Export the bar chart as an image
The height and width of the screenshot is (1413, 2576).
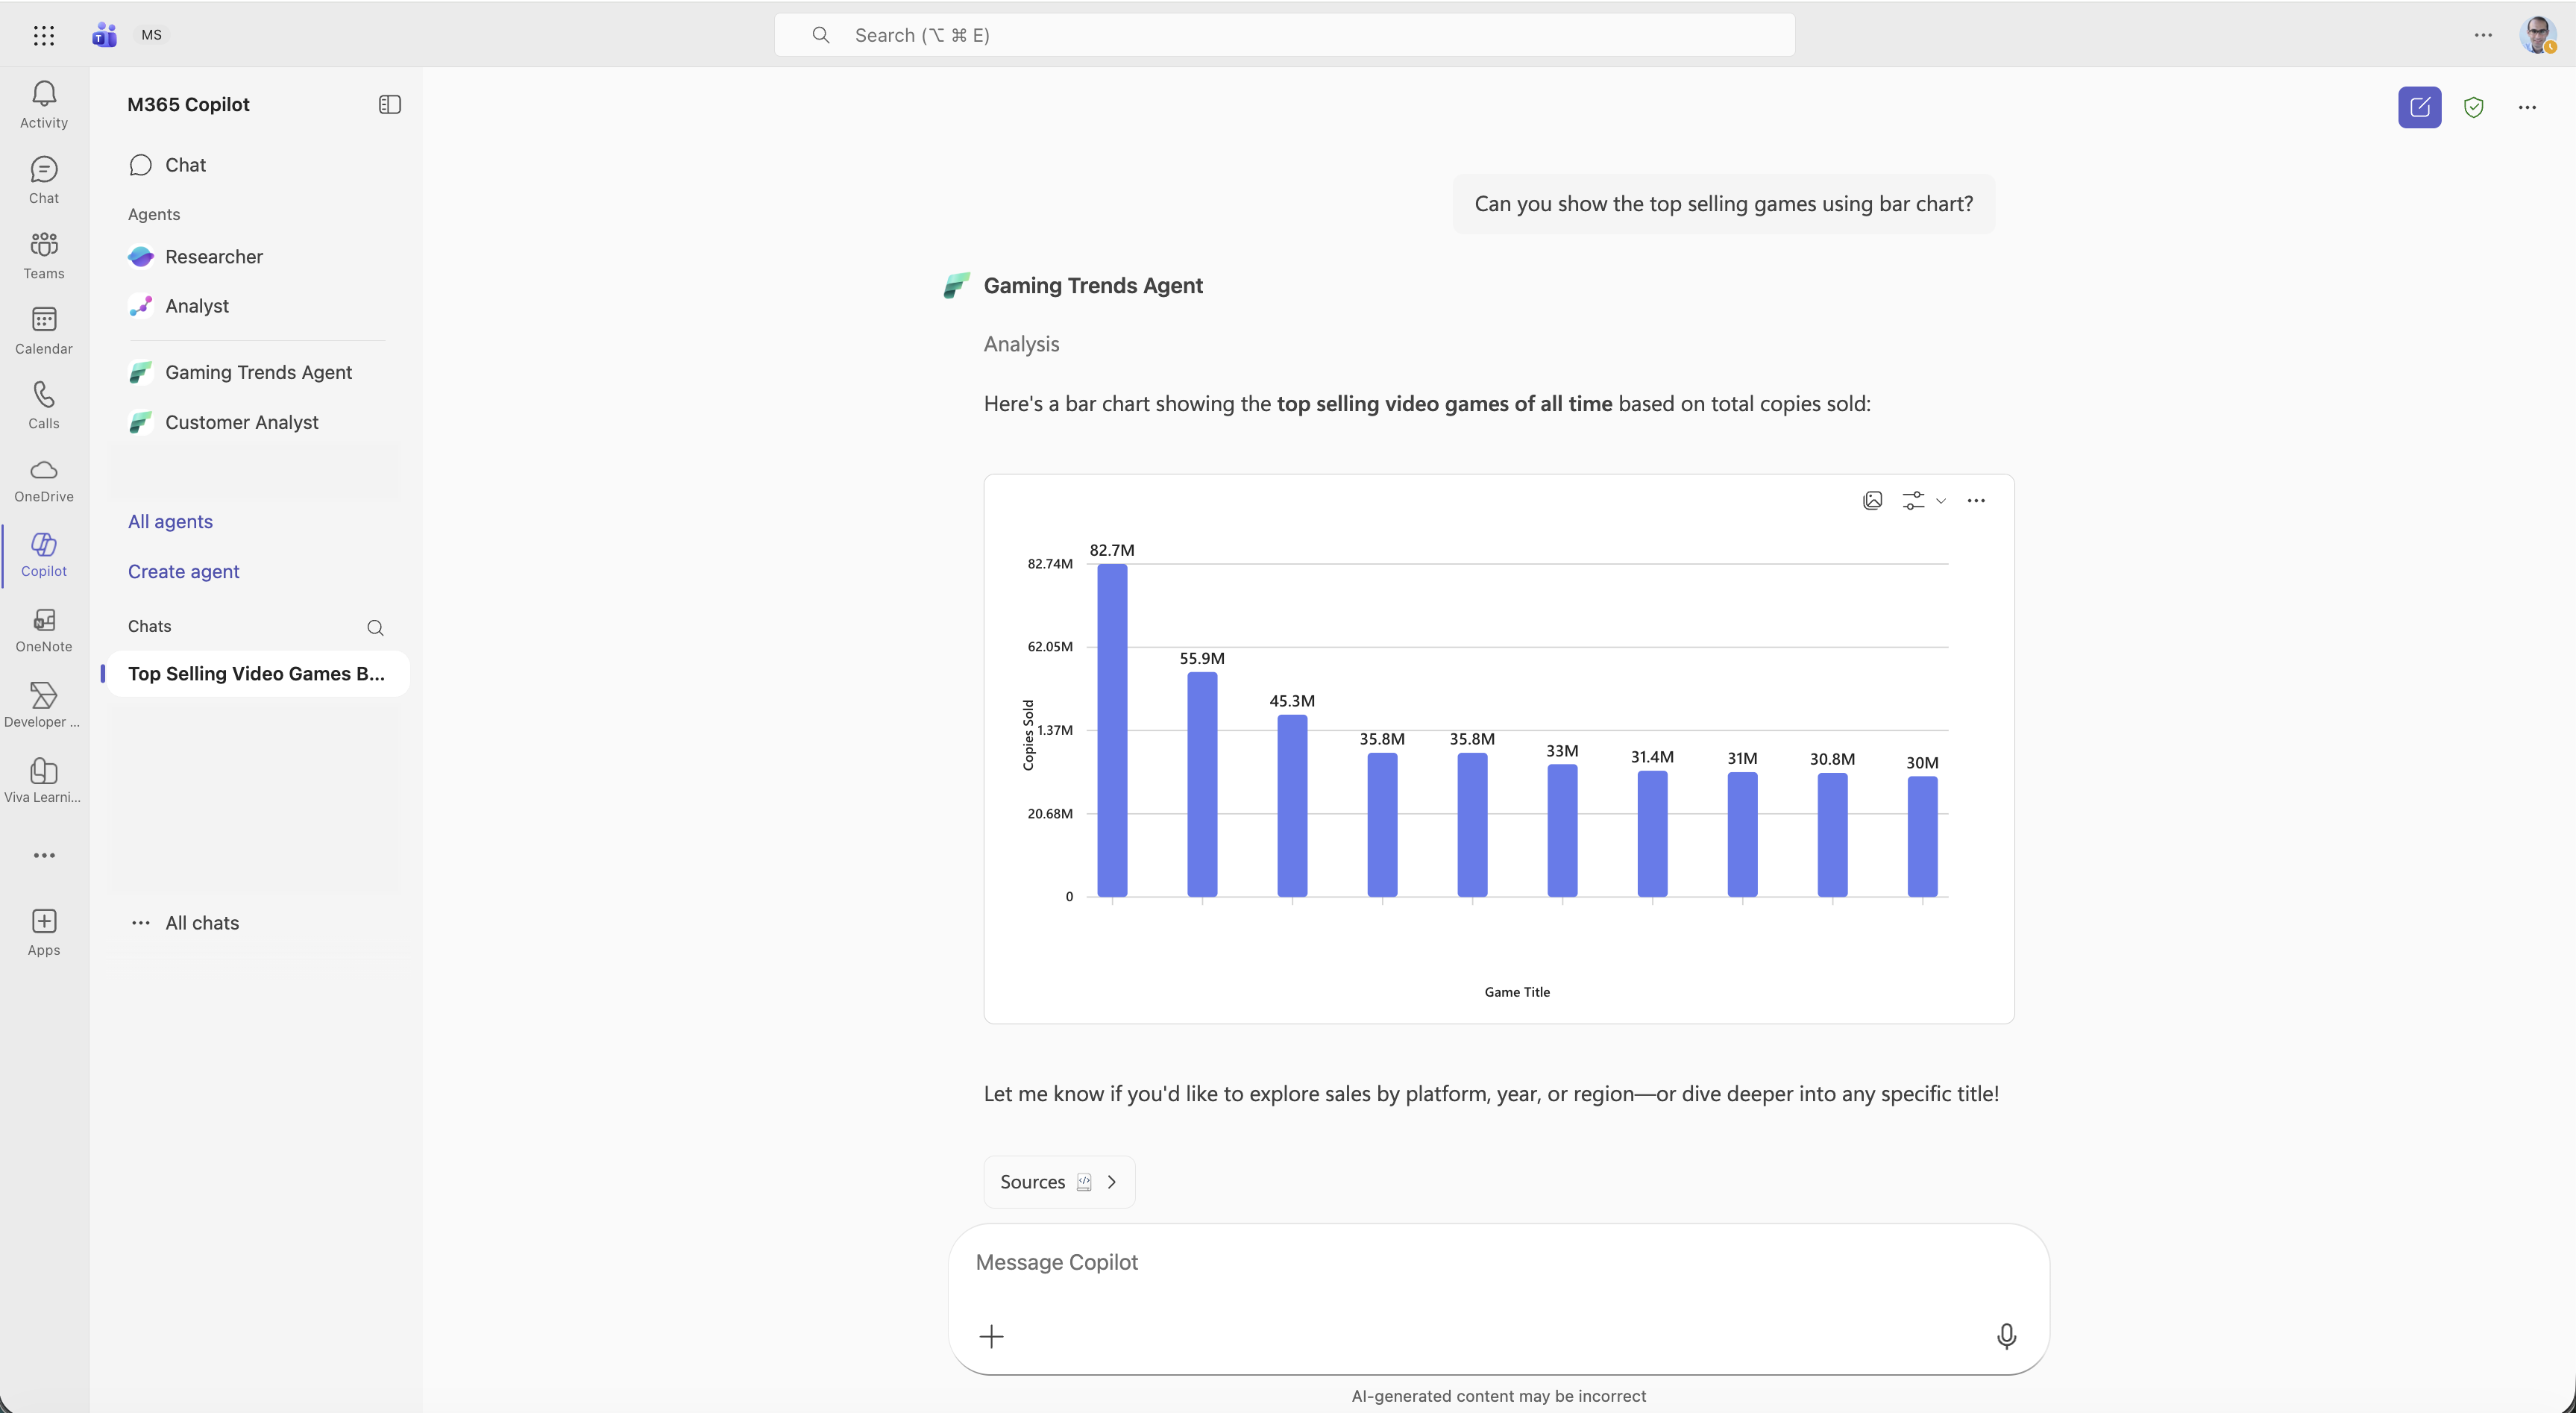point(1872,500)
